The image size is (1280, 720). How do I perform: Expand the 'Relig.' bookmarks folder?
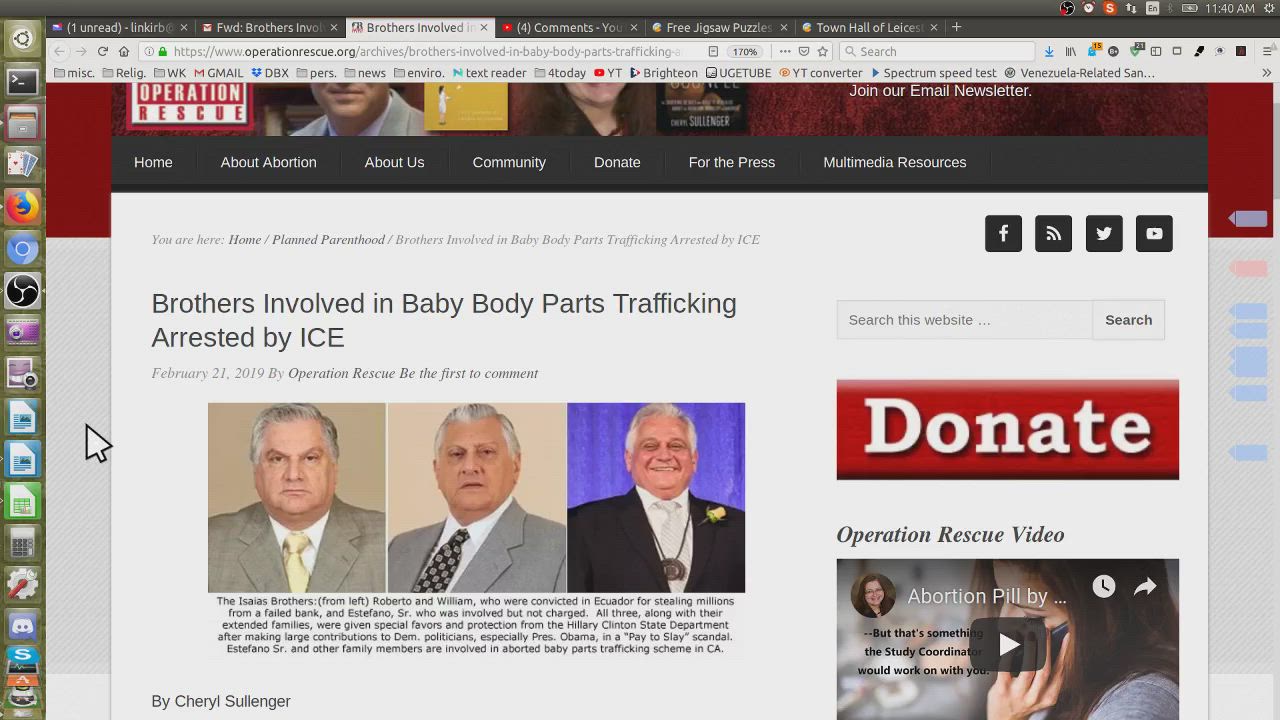(x=123, y=73)
